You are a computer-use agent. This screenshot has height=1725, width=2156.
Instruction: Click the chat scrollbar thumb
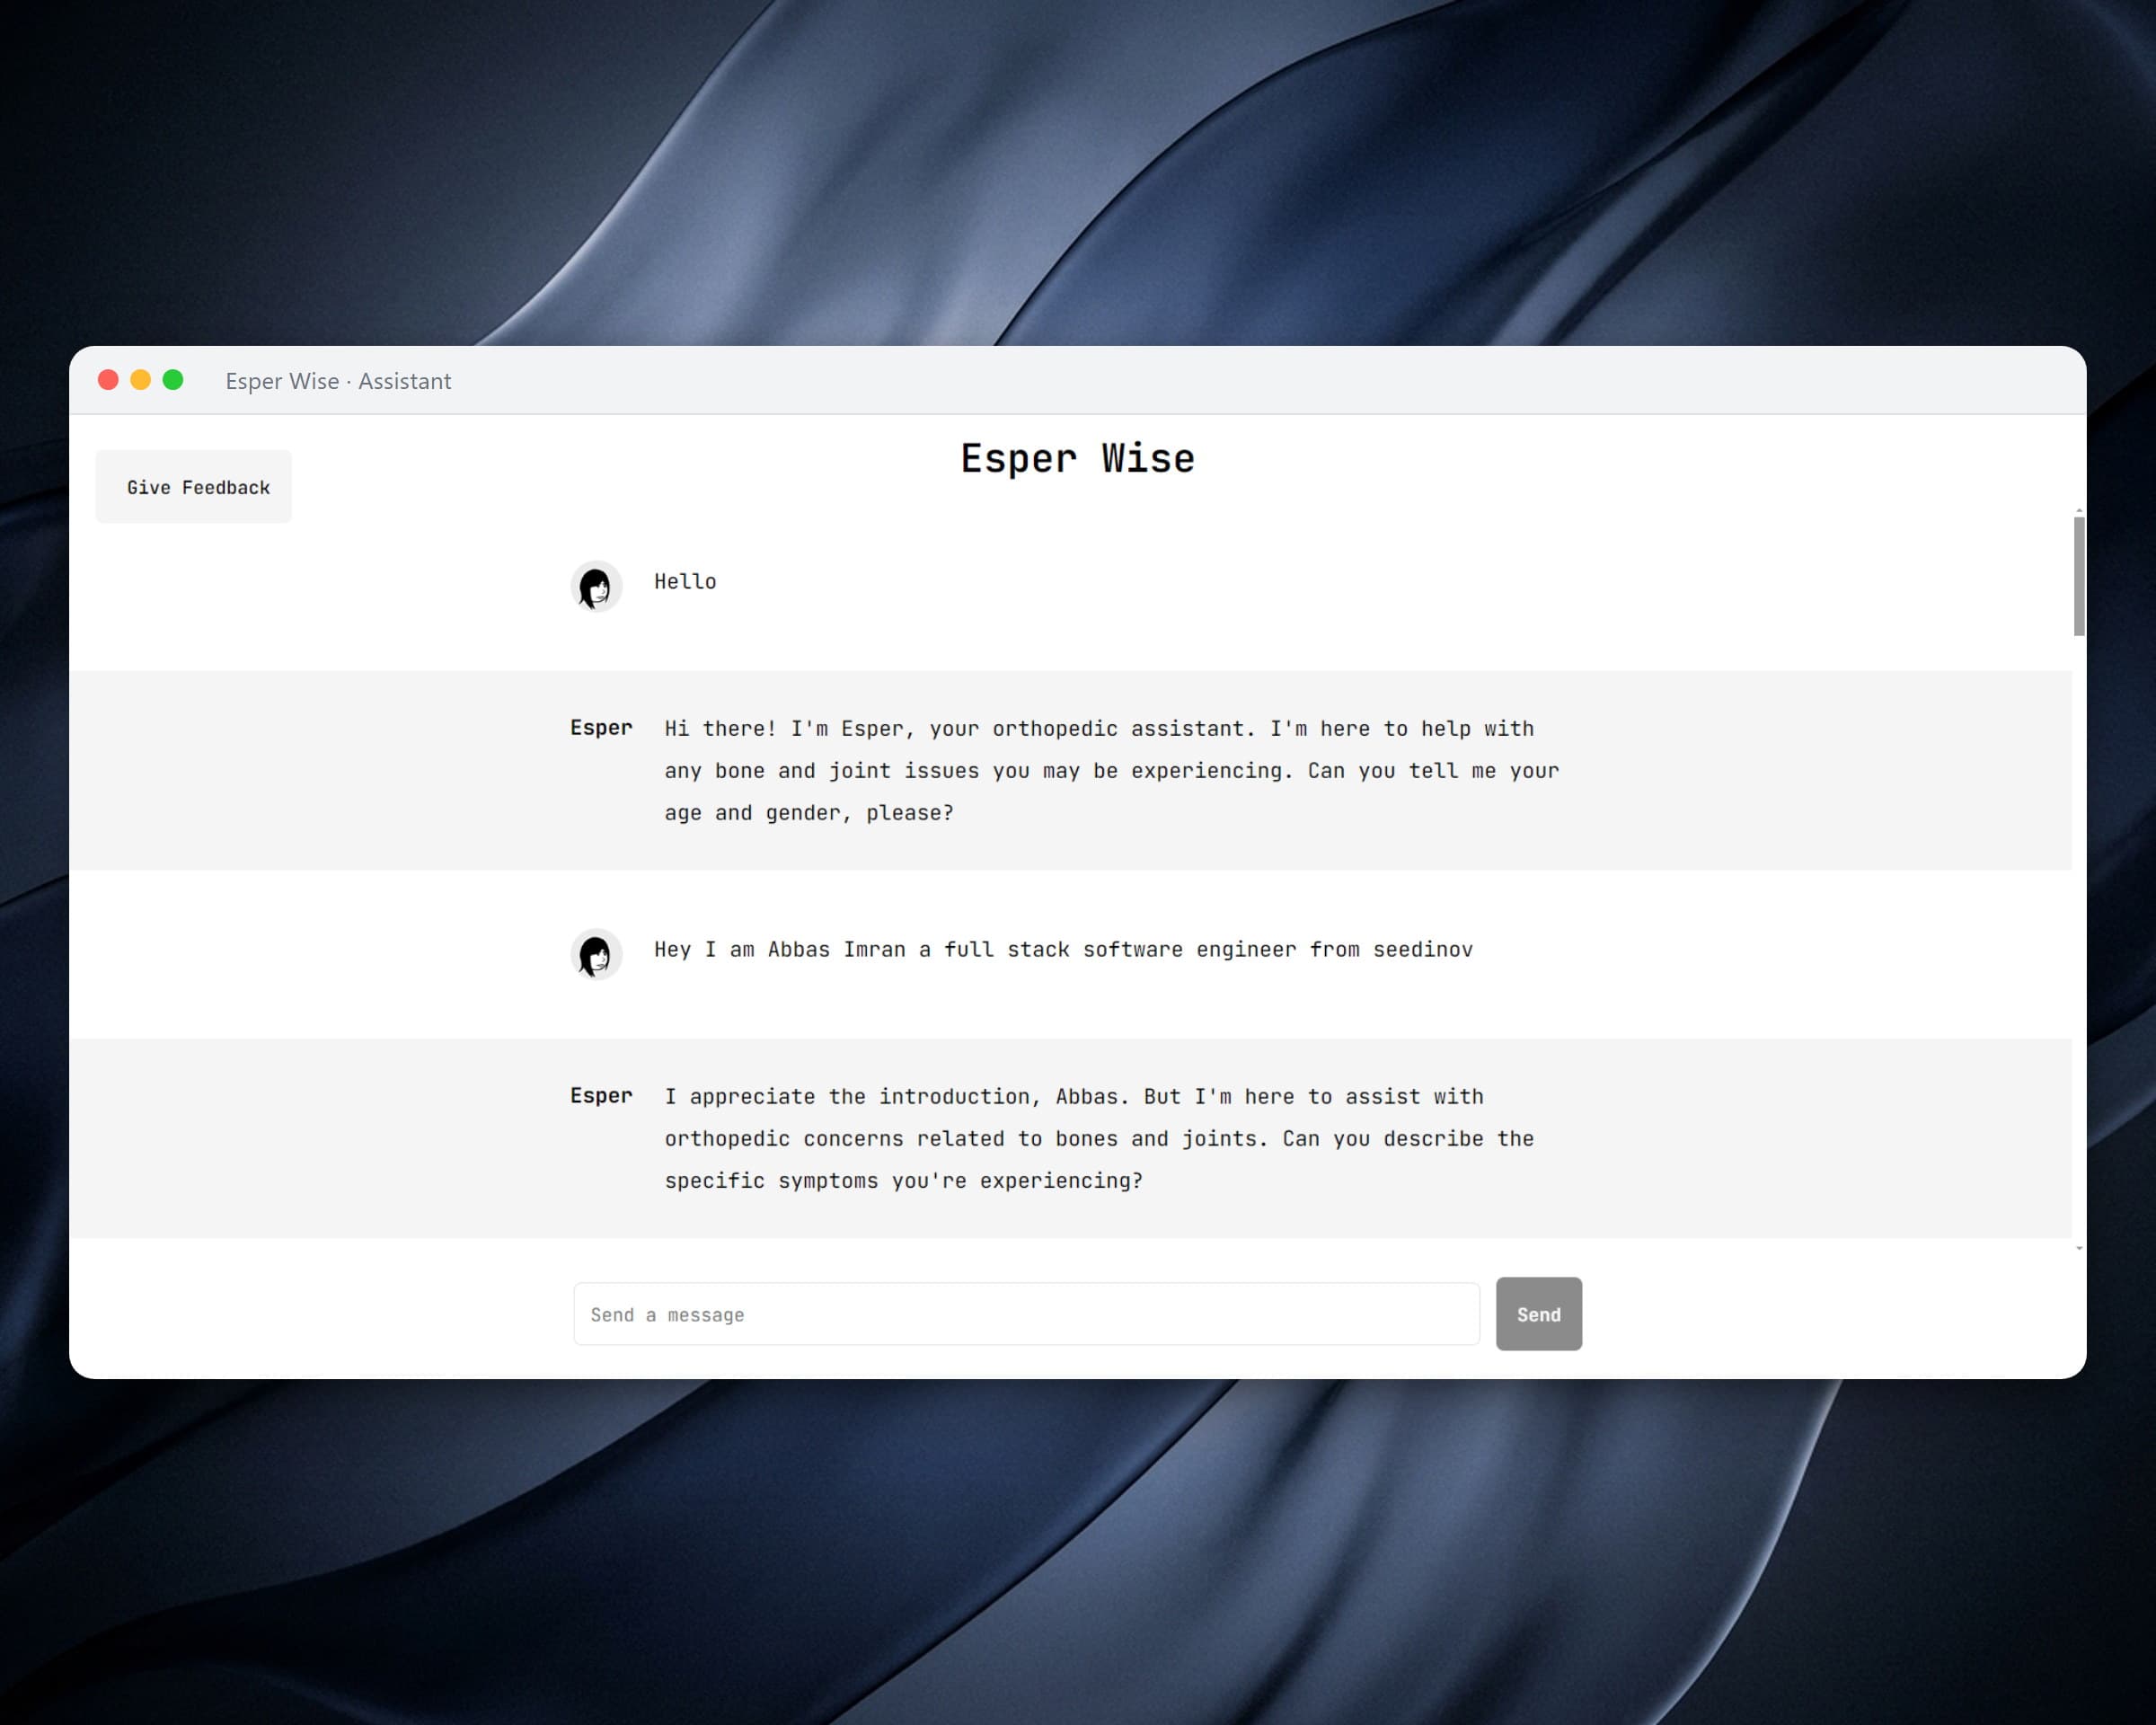(x=2079, y=576)
